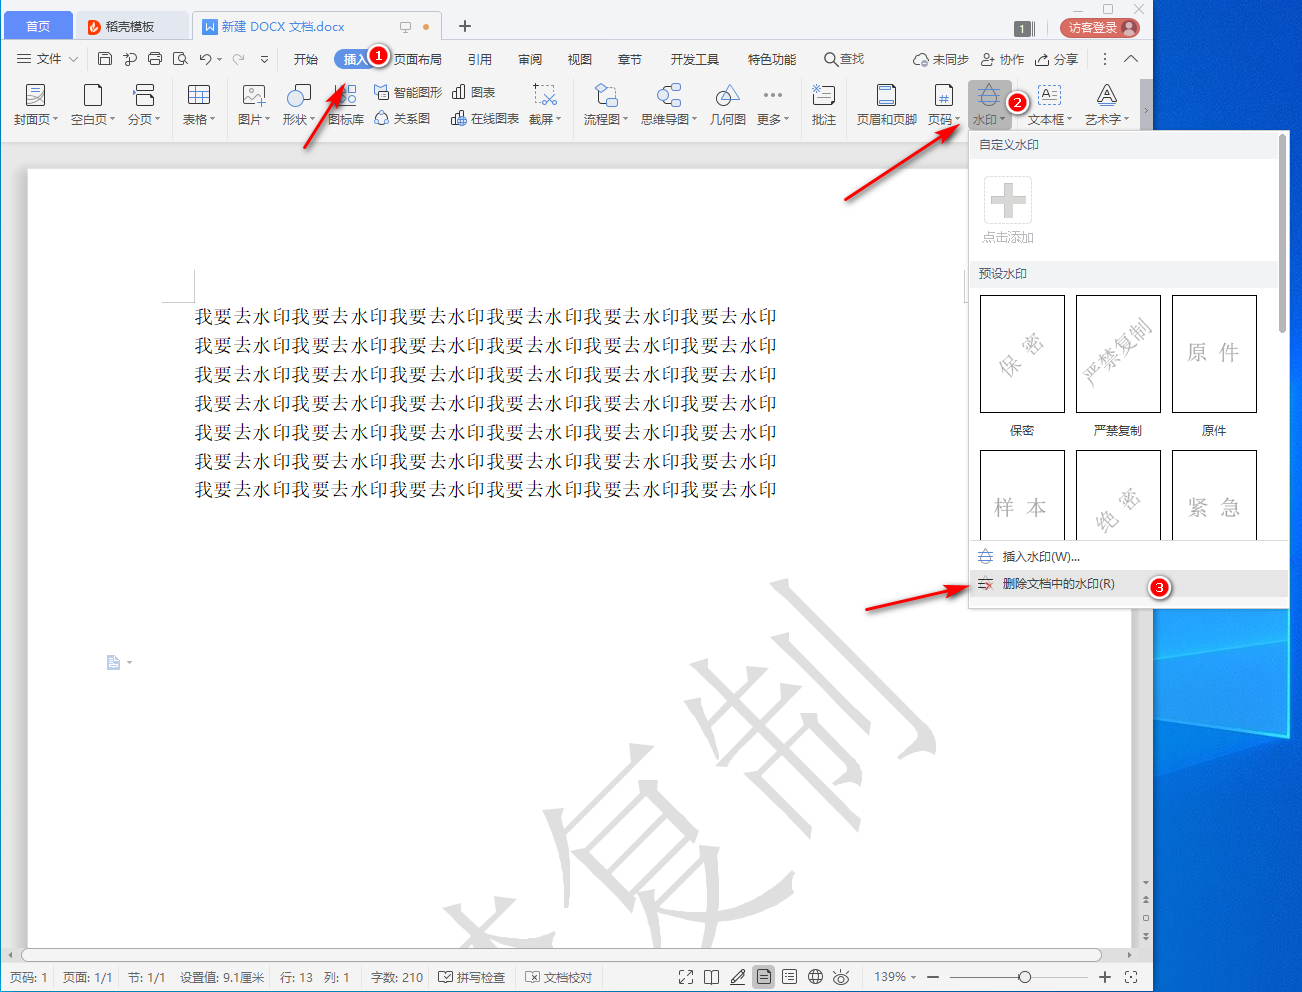
Task: Click the Smart Graphics (智能图形) icon
Action: [x=381, y=92]
